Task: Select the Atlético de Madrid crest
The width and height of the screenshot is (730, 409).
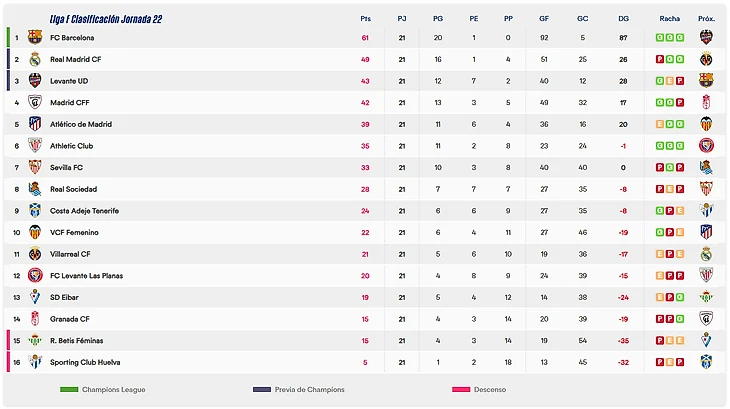Action: (x=35, y=124)
